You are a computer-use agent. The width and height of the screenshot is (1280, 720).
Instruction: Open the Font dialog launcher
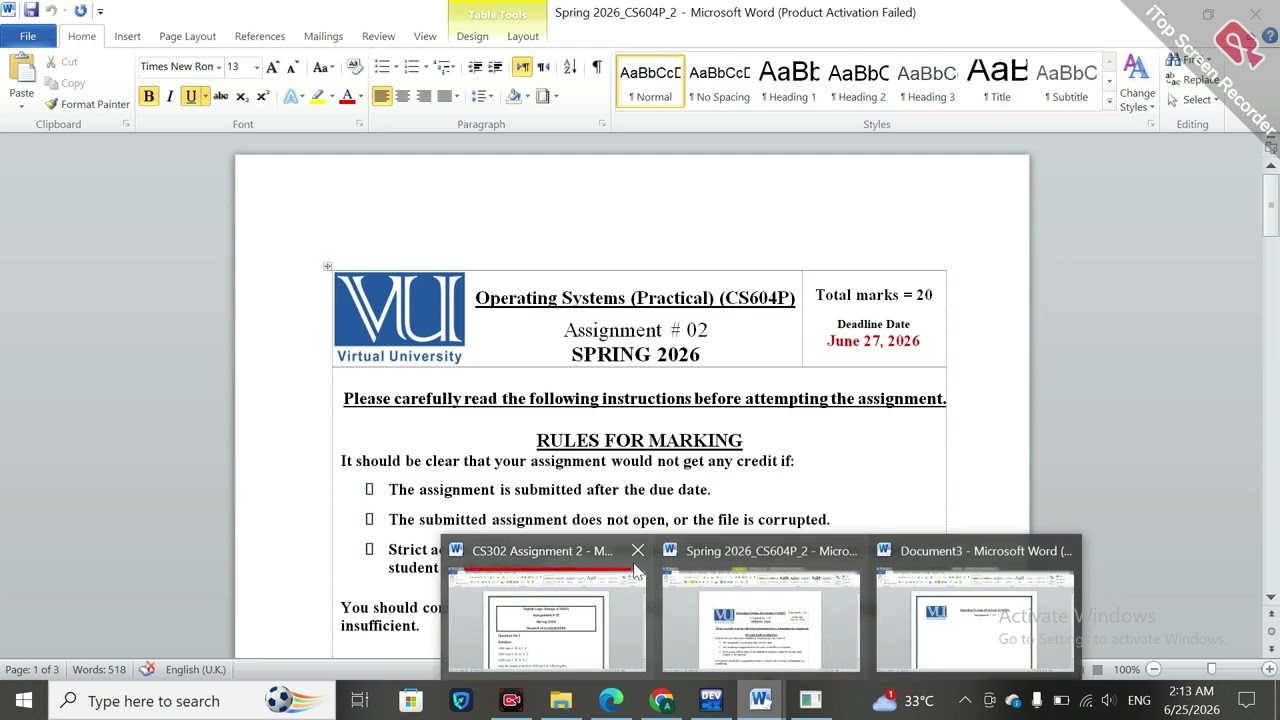(359, 124)
